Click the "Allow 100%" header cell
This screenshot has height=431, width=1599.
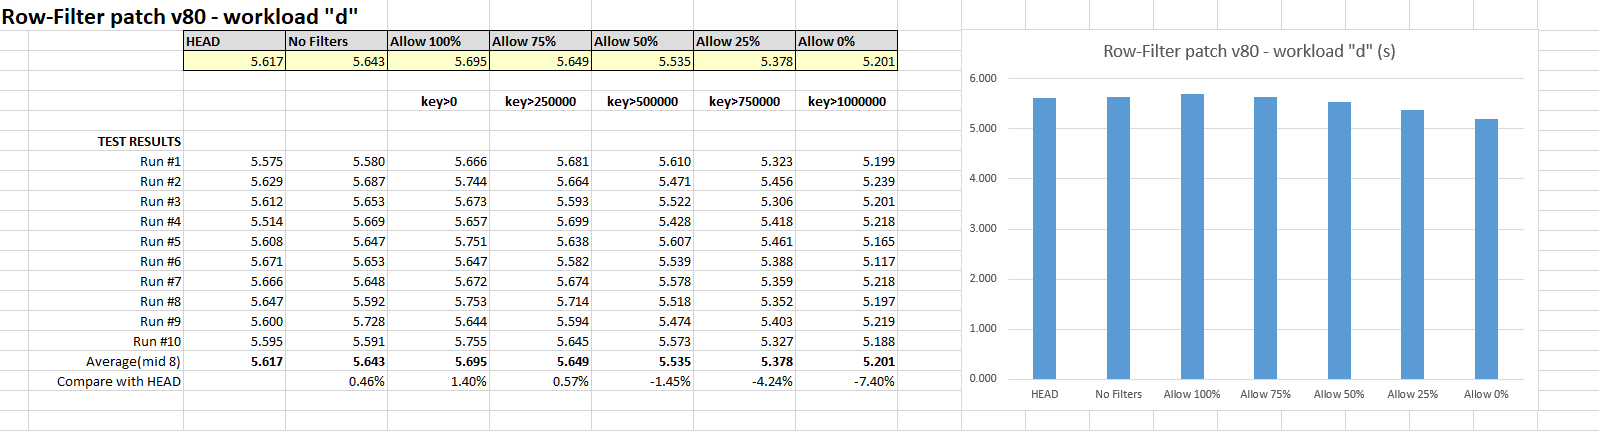[438, 41]
